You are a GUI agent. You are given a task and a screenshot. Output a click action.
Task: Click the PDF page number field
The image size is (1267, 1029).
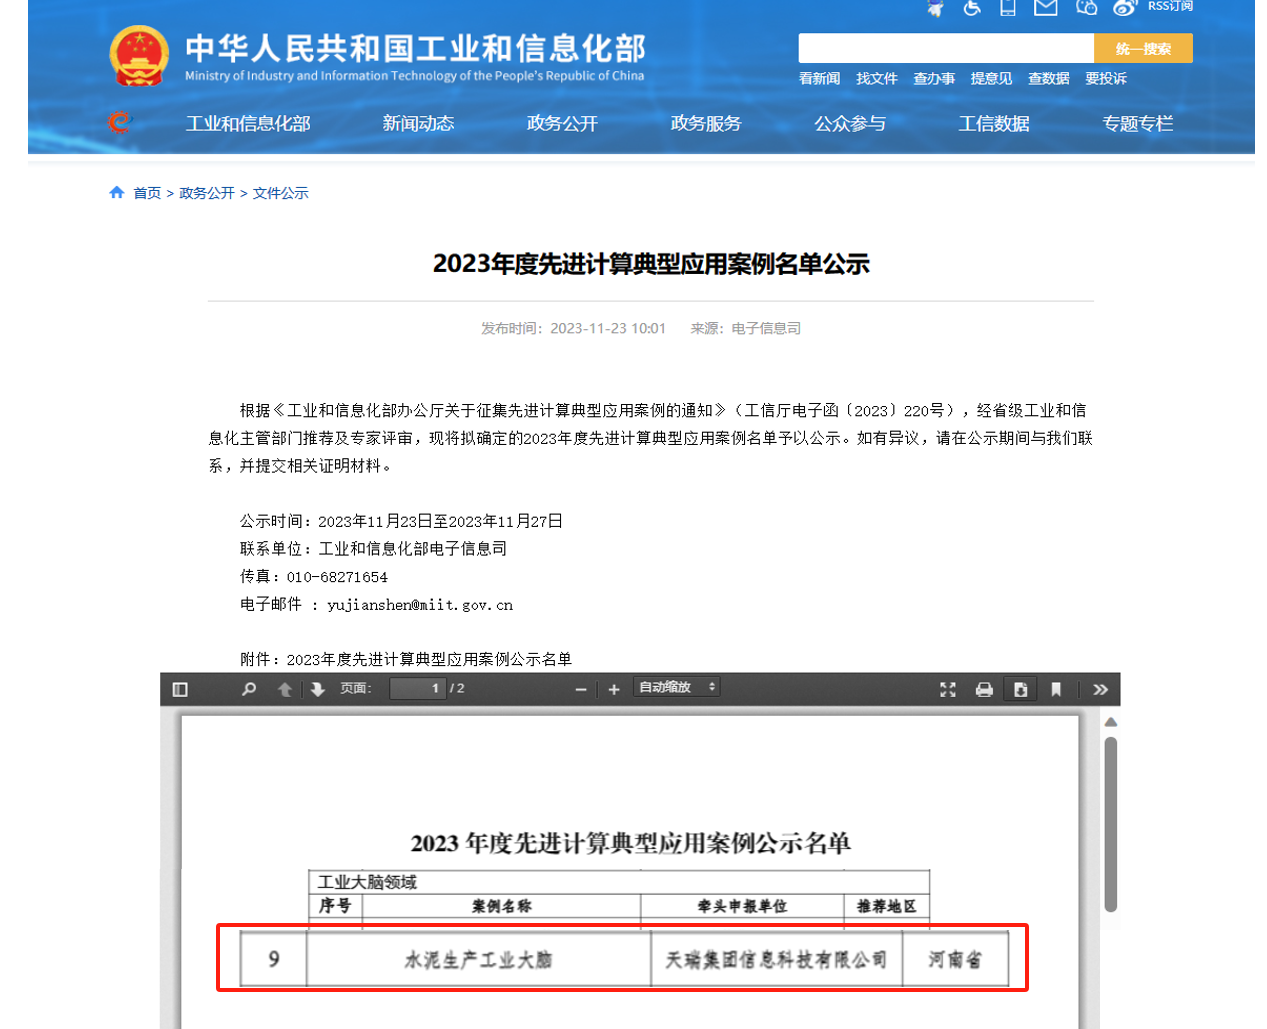pos(417,688)
